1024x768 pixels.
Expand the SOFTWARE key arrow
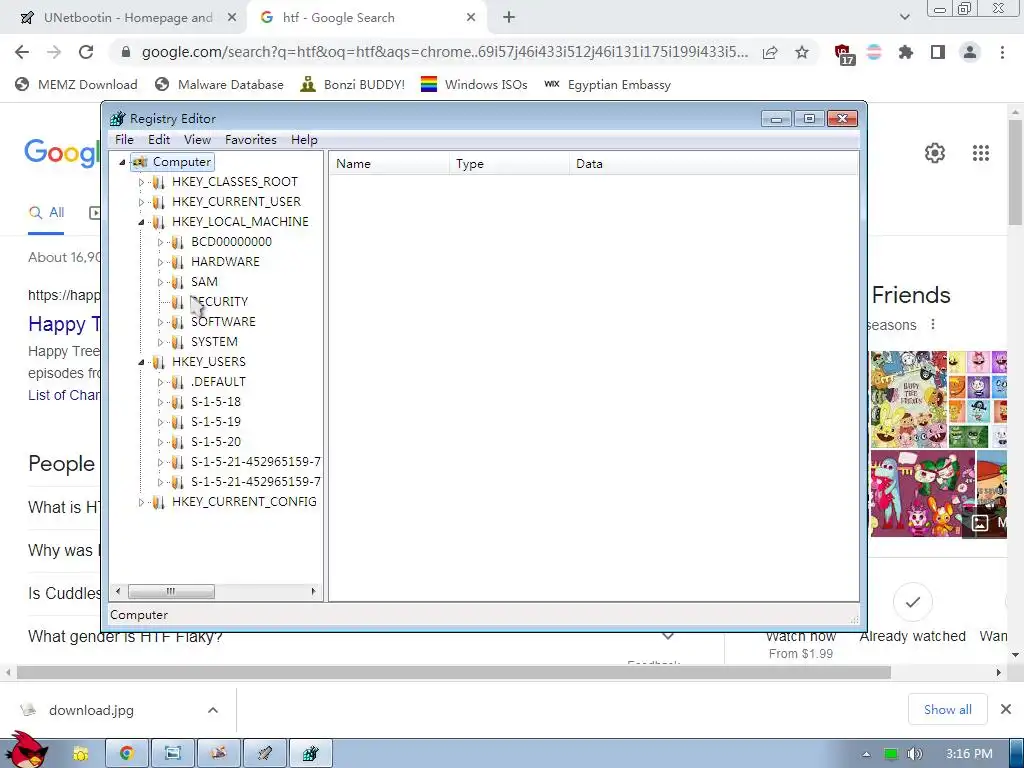(160, 323)
